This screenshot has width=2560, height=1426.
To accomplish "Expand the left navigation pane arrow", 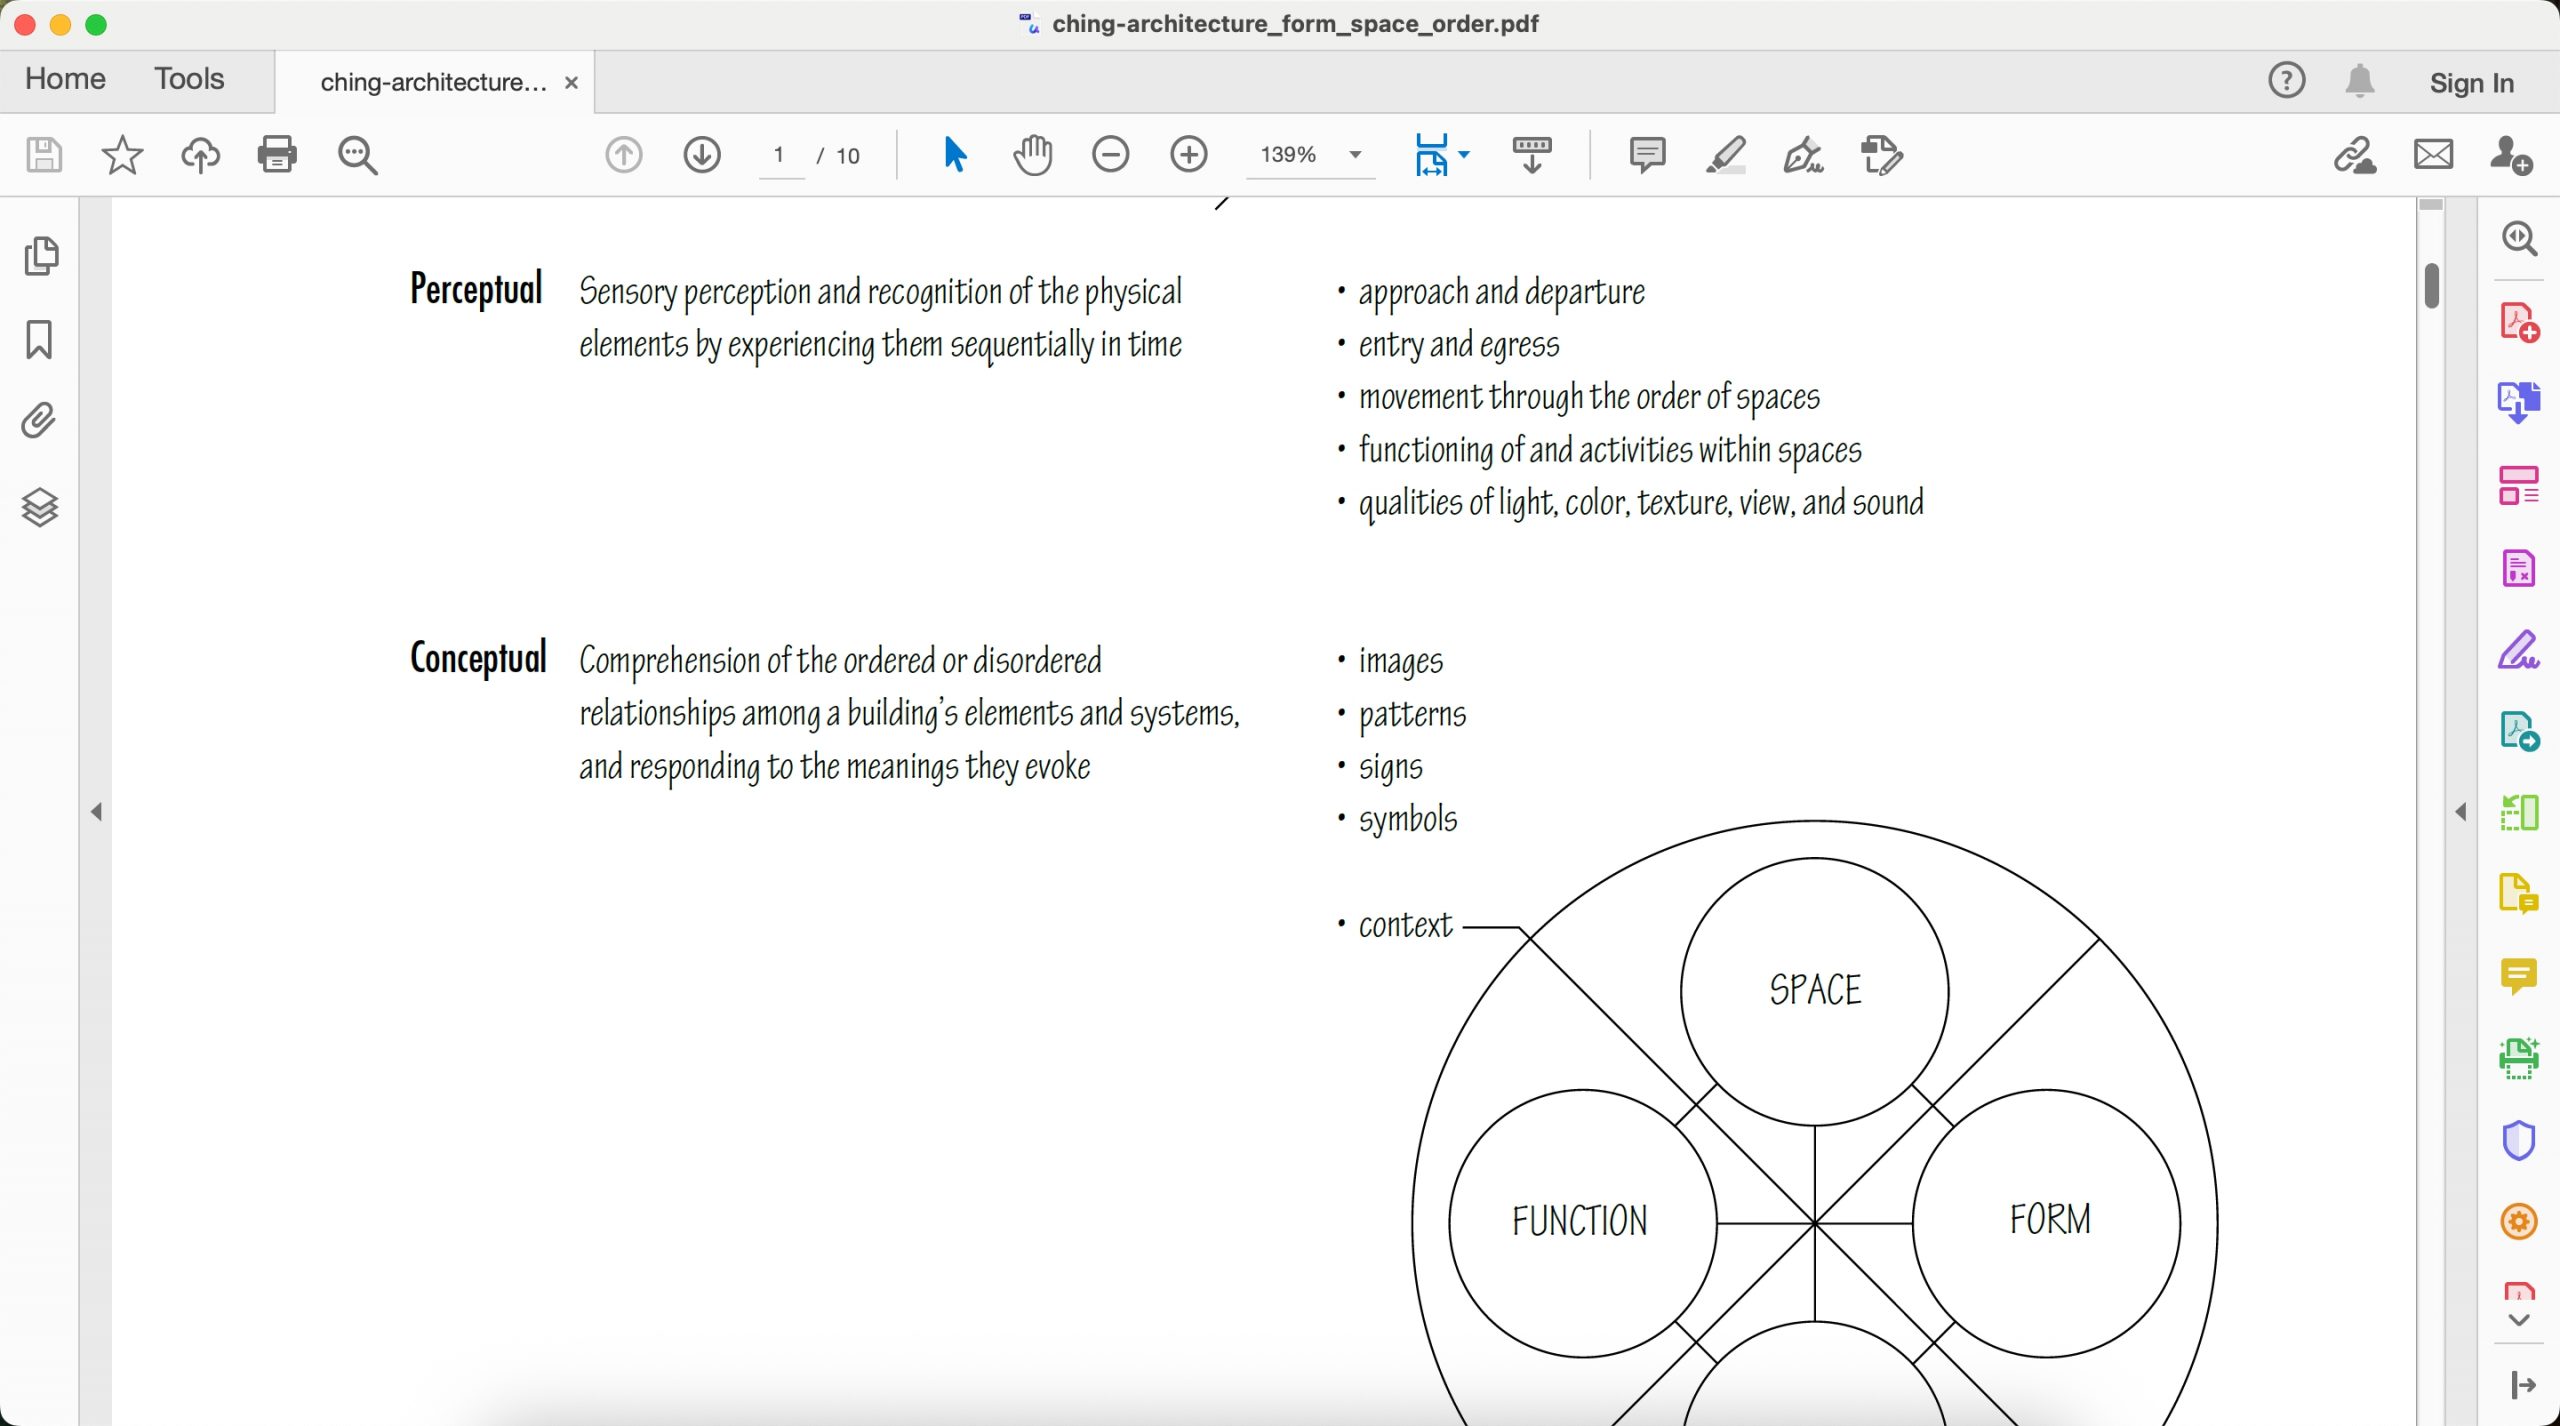I will tap(96, 811).
